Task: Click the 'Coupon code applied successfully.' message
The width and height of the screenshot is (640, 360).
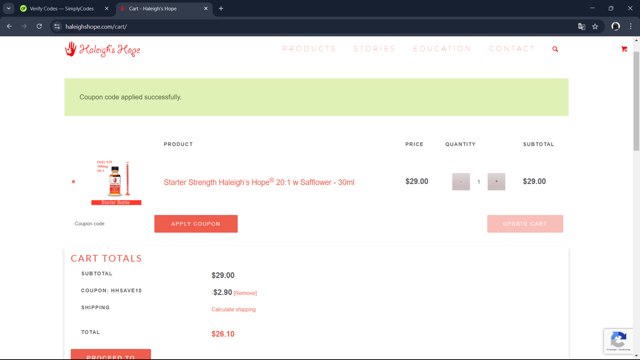Action: pos(130,97)
